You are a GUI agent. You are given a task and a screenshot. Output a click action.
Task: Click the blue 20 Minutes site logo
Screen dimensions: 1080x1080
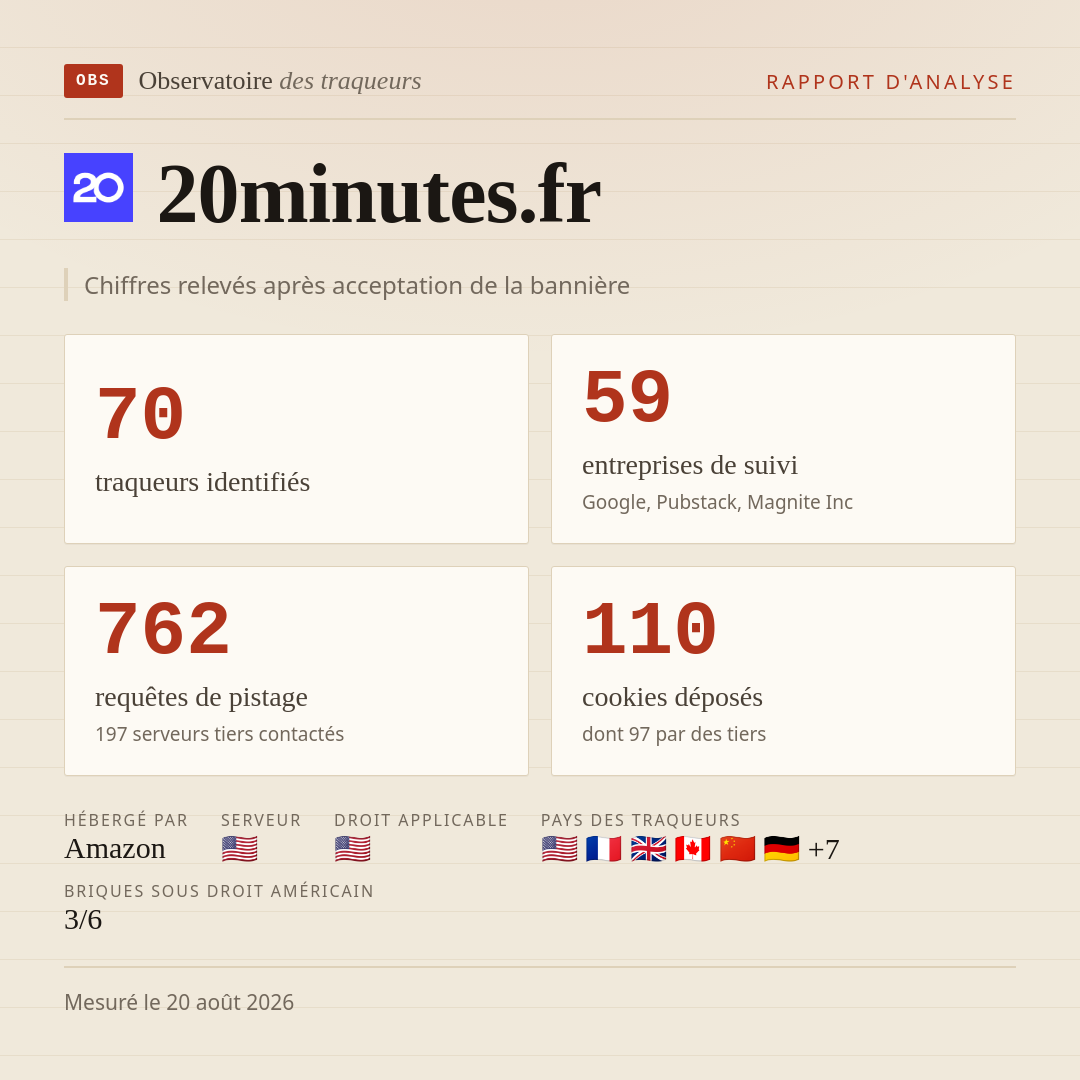[98, 187]
